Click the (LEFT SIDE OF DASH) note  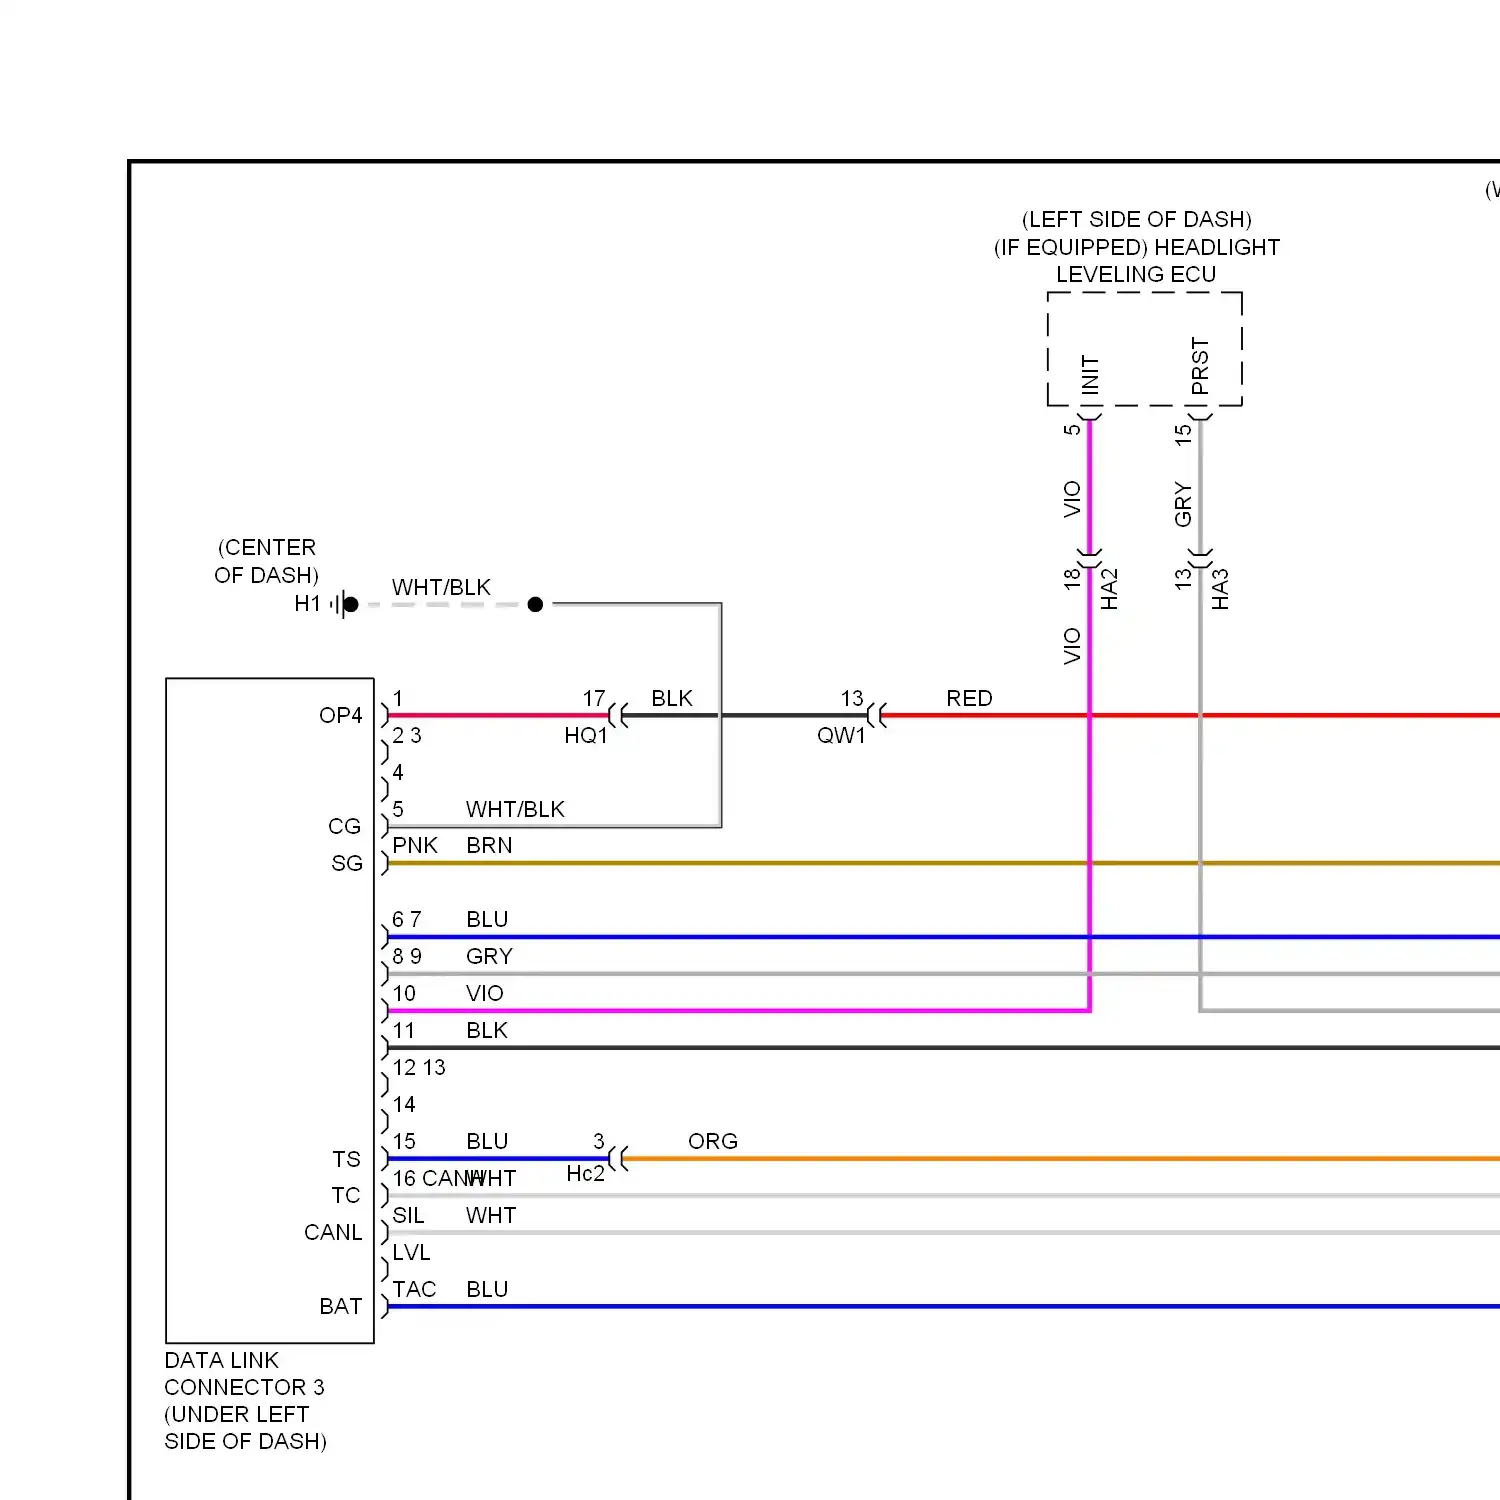coord(1137,219)
